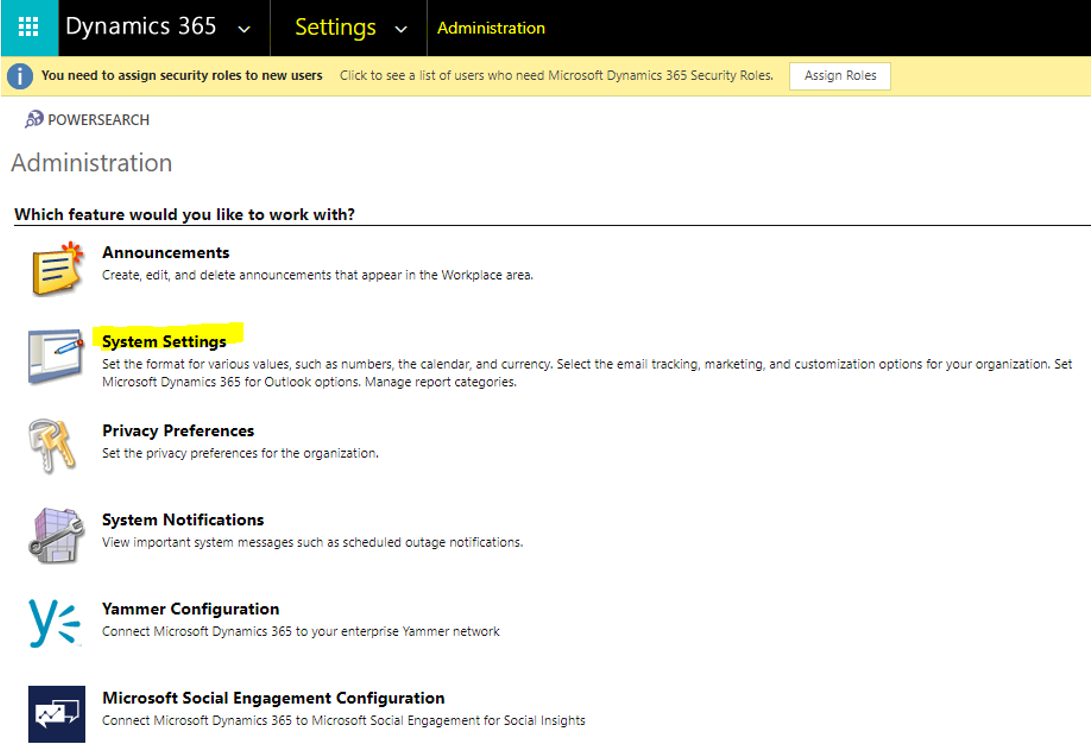Screen dimensions: 1091x752
Task: Open the Settings menu in navigation bar
Action: tap(335, 28)
